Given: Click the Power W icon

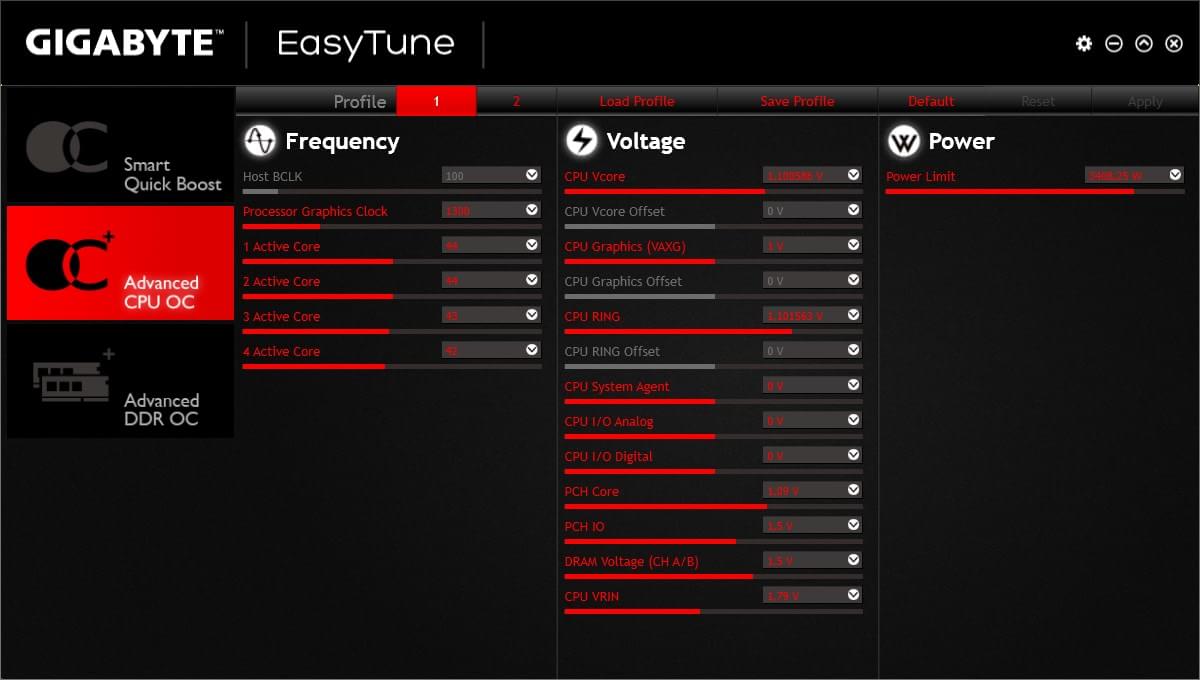Looking at the screenshot, I should click(903, 141).
